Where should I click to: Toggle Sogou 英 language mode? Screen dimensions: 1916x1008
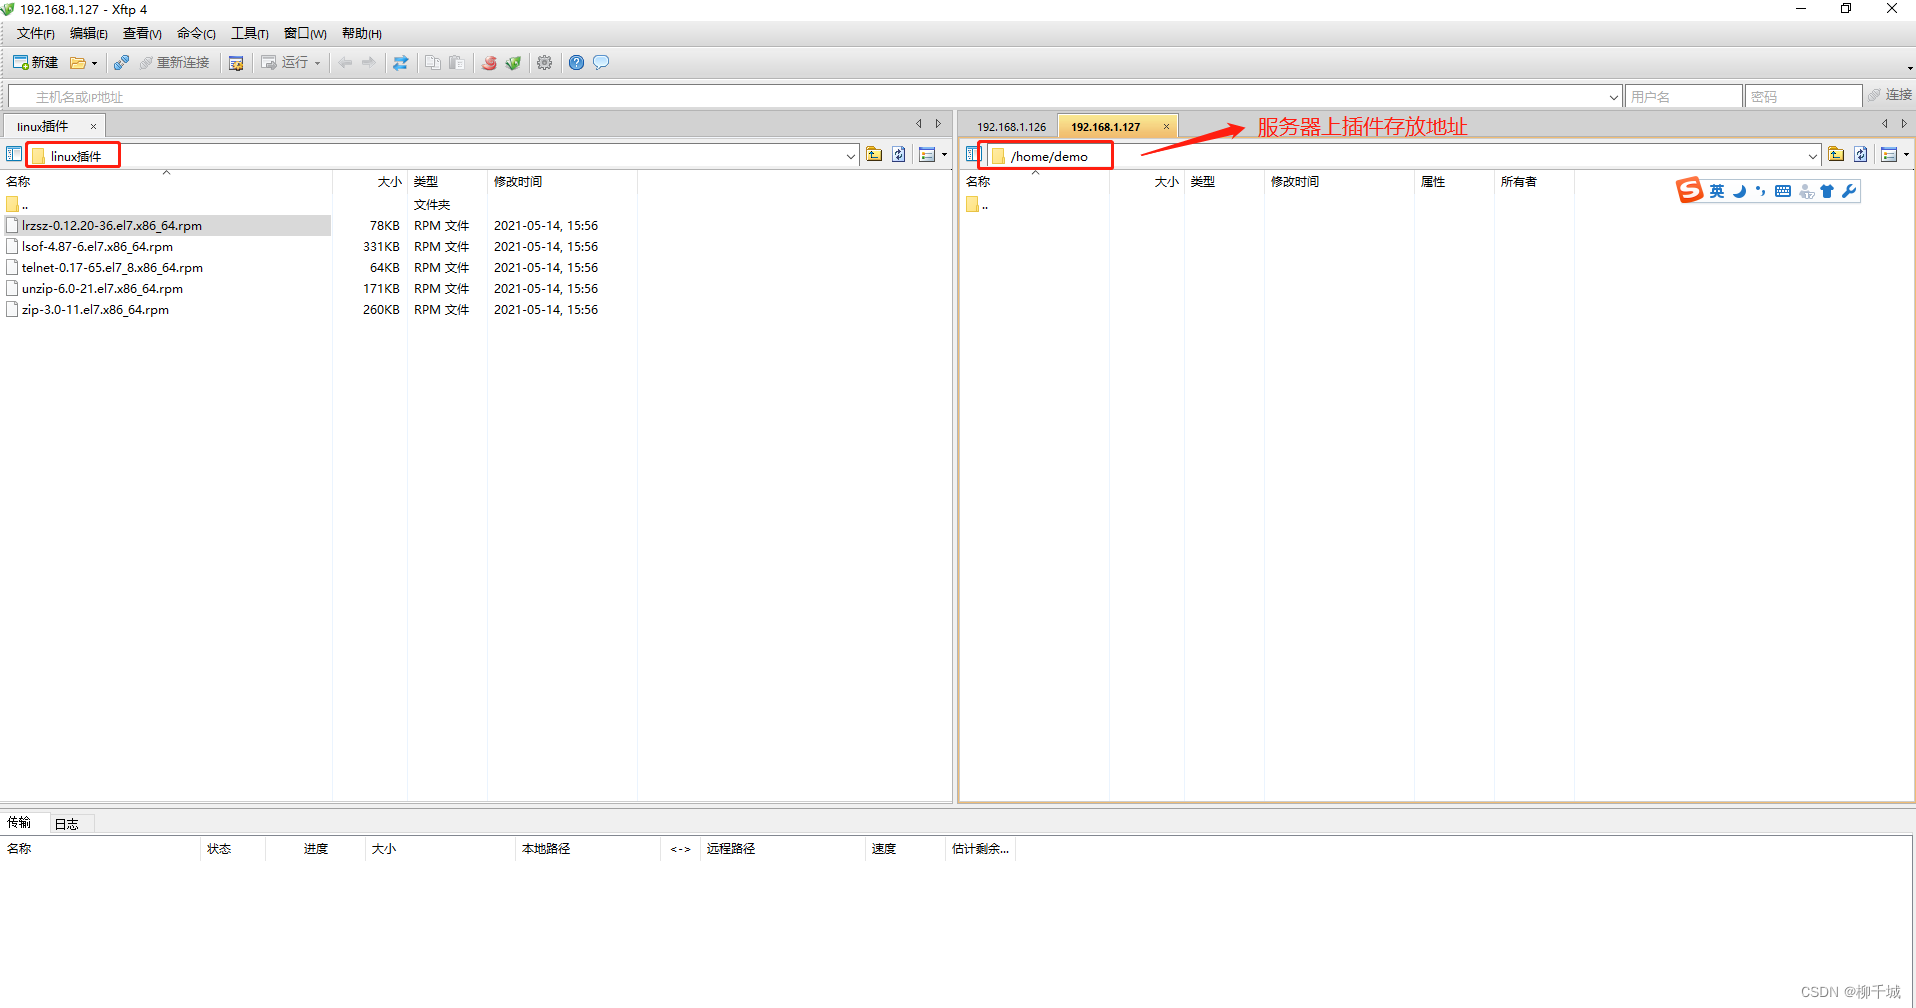coord(1716,191)
